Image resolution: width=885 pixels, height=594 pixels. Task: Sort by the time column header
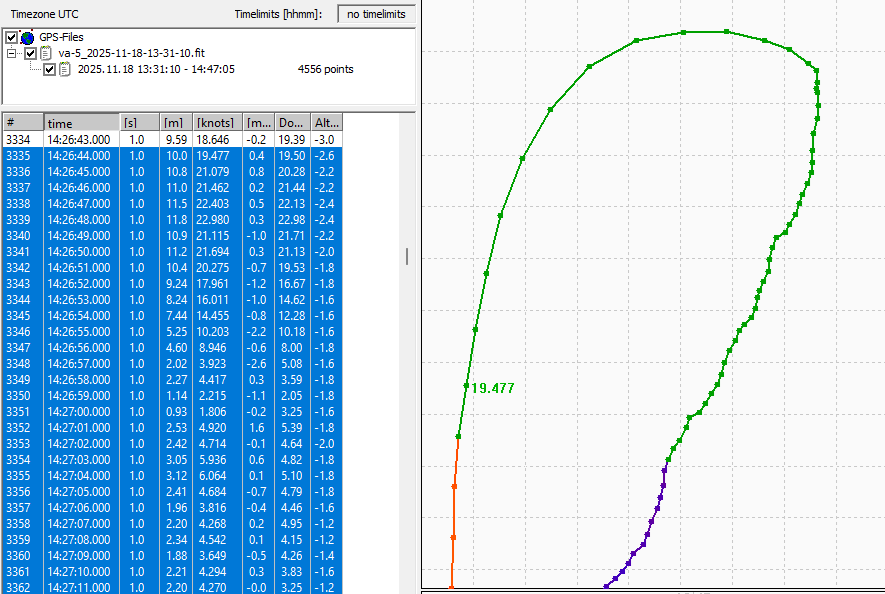(x=81, y=122)
